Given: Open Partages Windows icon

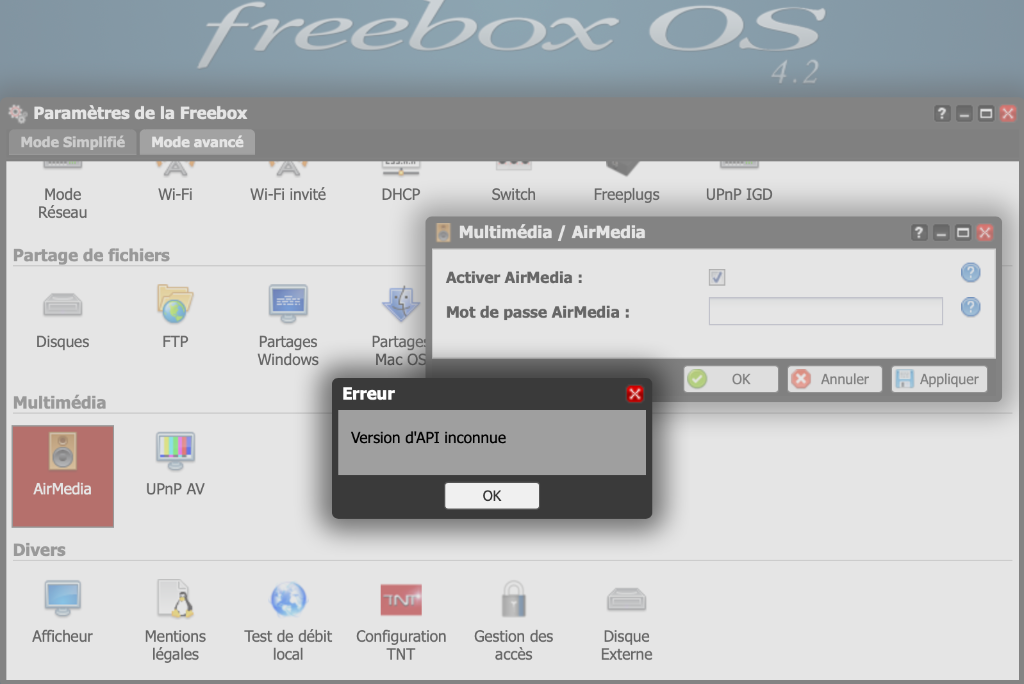Looking at the screenshot, I should pos(288,325).
